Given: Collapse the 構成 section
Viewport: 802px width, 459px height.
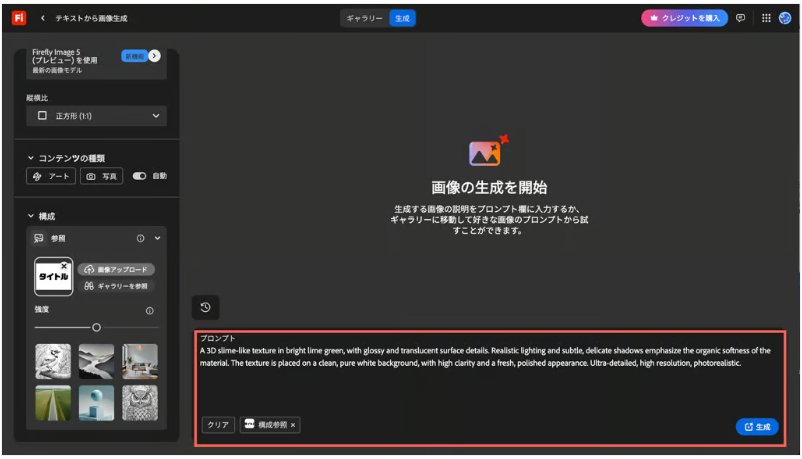Looking at the screenshot, I should pyautogui.click(x=31, y=216).
